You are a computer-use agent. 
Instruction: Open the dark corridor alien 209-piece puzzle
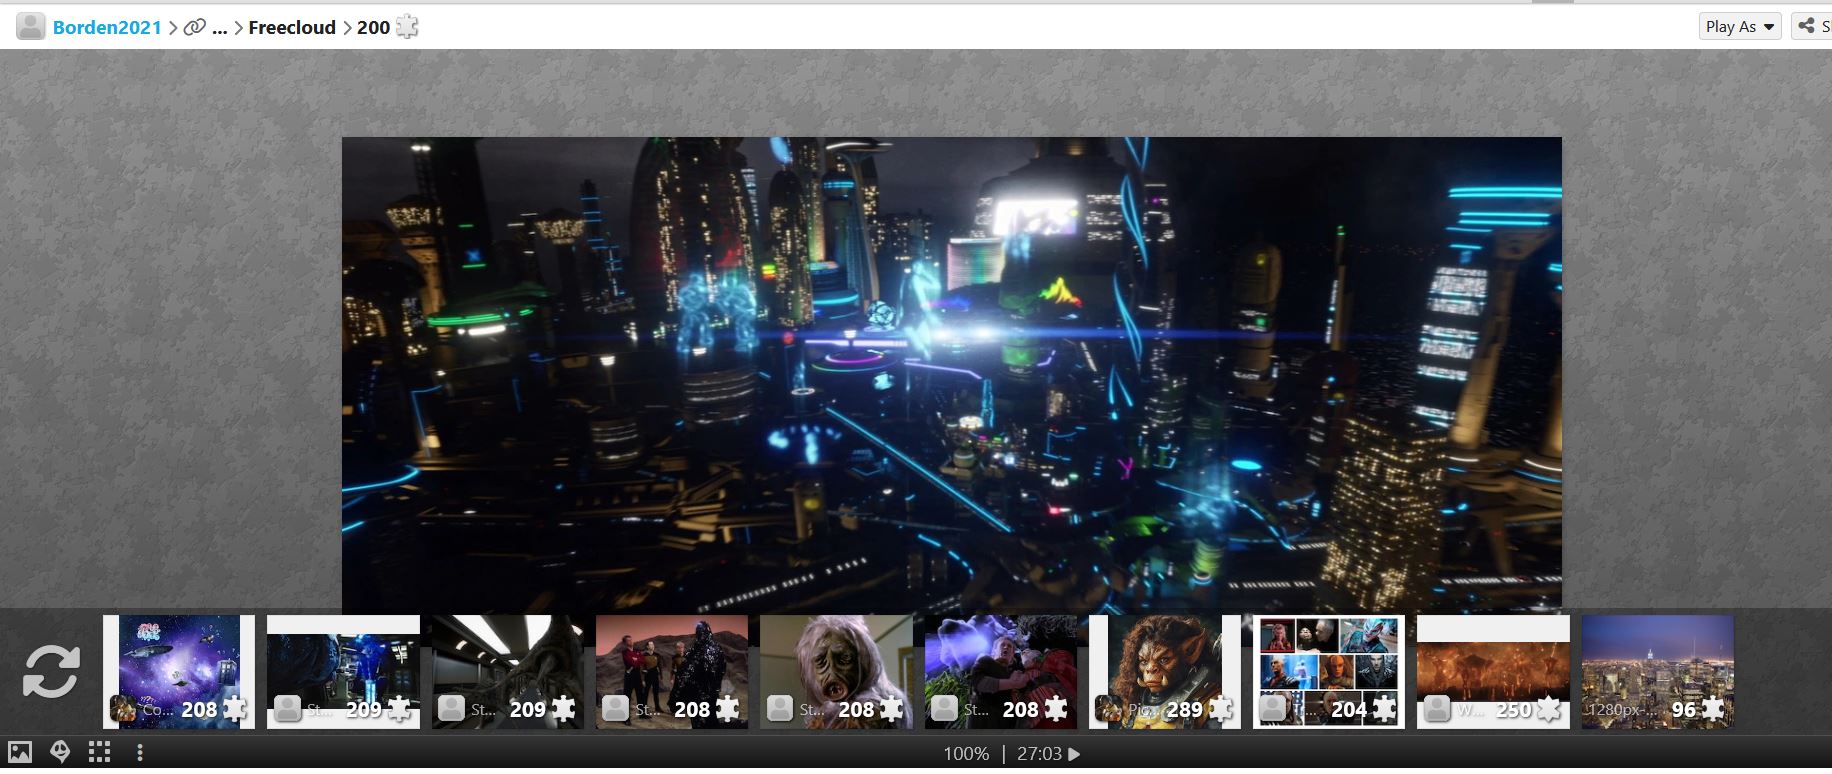[508, 671]
